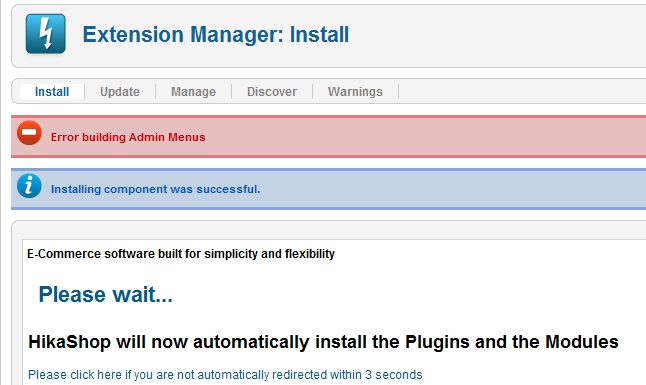The width and height of the screenshot is (646, 385).
Task: Click the 'Installing component was successful' message
Action: click(x=155, y=189)
